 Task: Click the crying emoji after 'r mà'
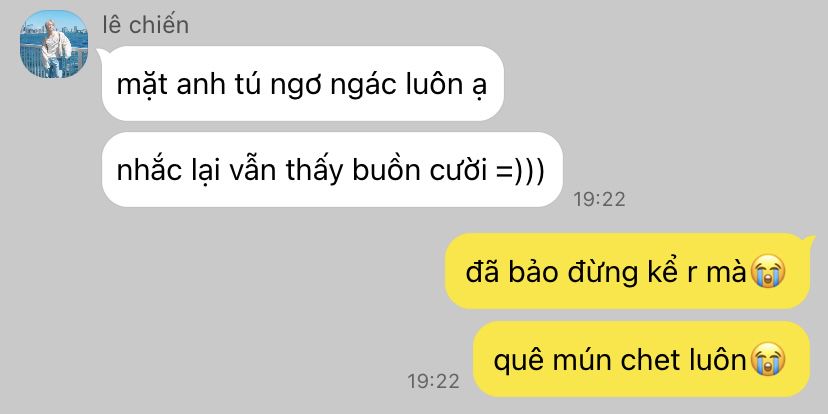click(x=767, y=272)
